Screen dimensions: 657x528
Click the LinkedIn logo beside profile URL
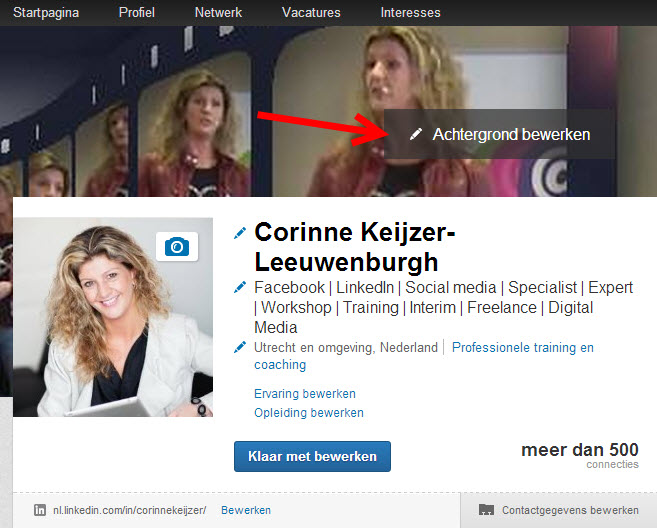(40, 510)
